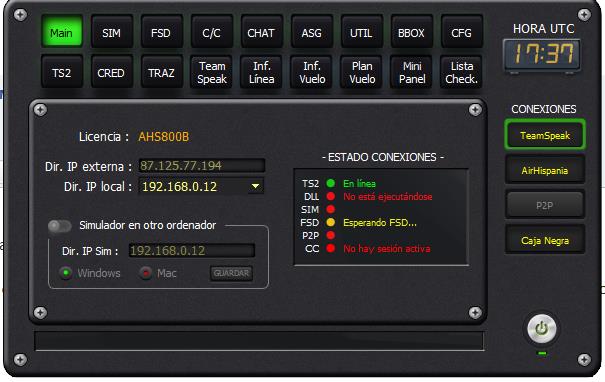Image resolution: width=605 pixels, height=382 pixels.
Task: Click the 'En línea' status text
Action: tap(359, 184)
